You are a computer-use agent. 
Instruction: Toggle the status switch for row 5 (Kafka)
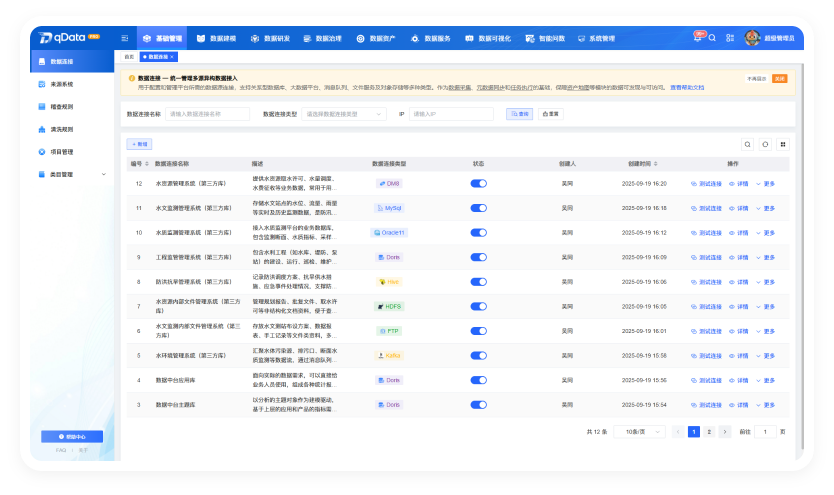click(x=479, y=355)
